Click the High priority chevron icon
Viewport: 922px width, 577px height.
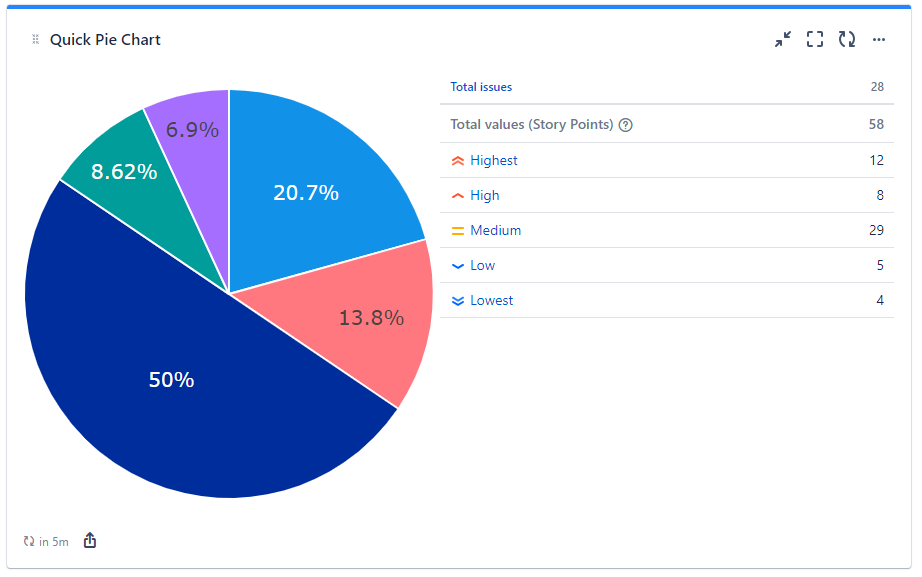click(458, 195)
